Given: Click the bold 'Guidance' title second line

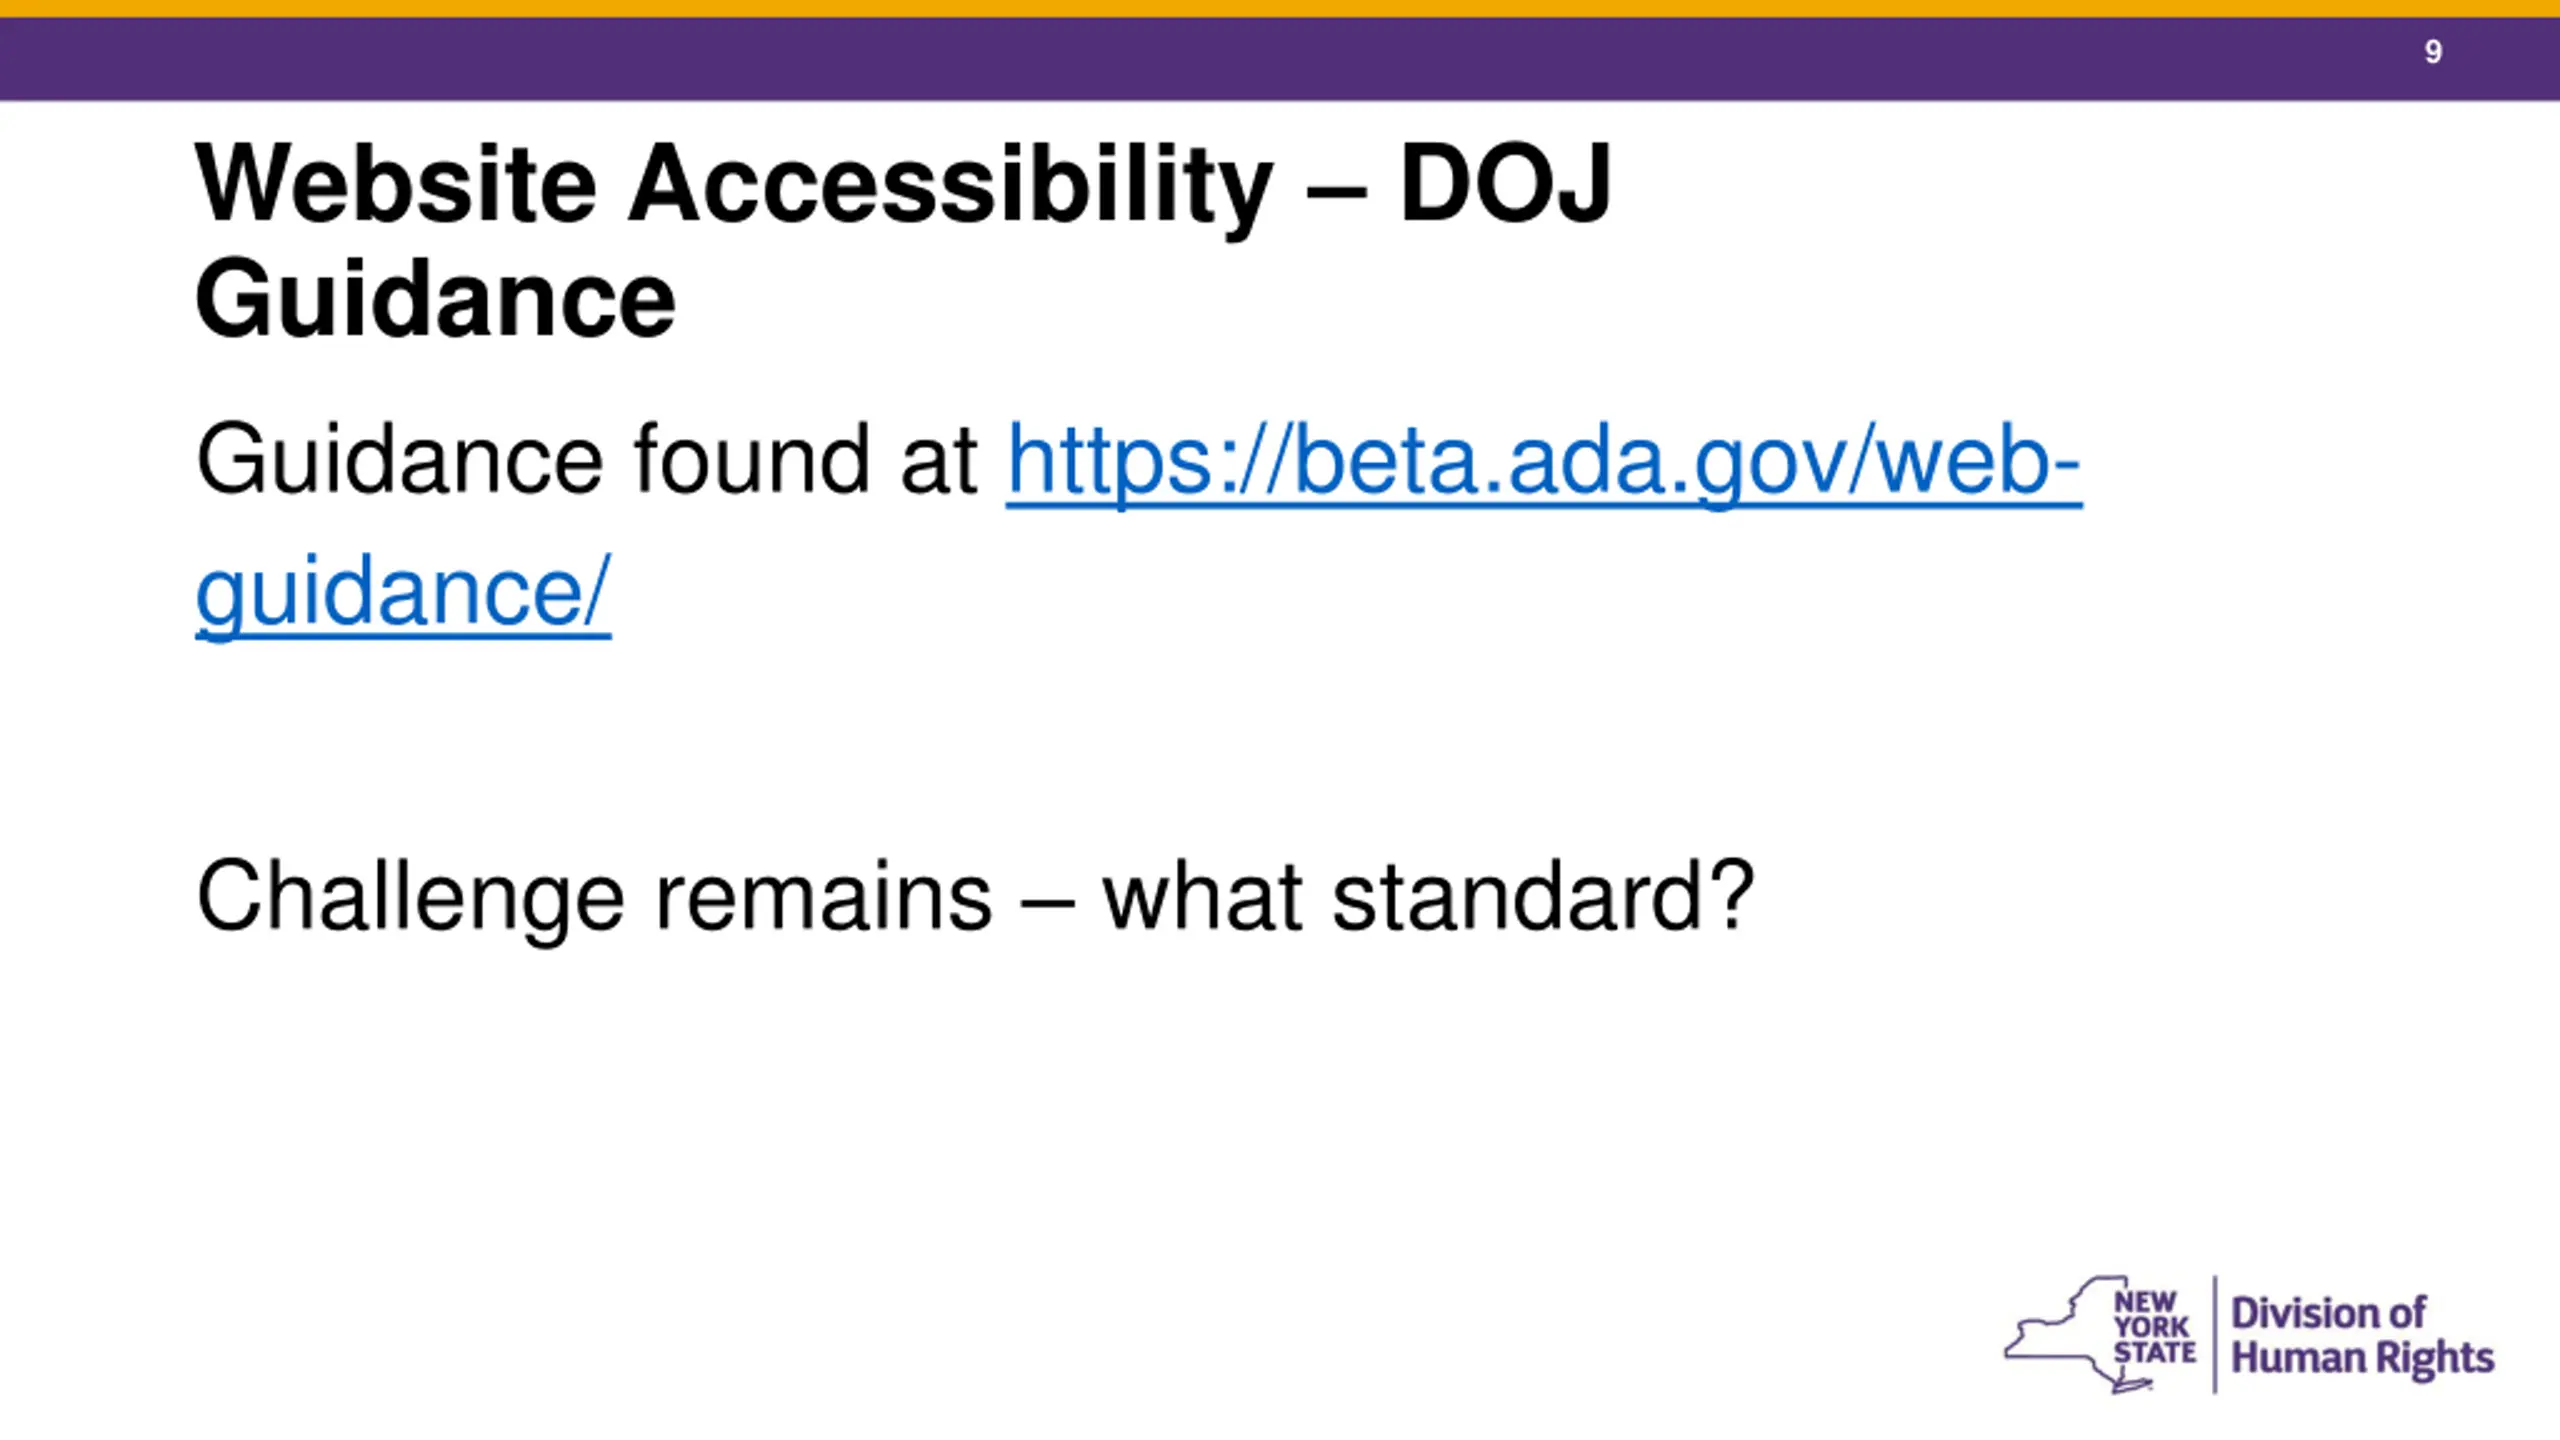Looking at the screenshot, I should (x=435, y=299).
